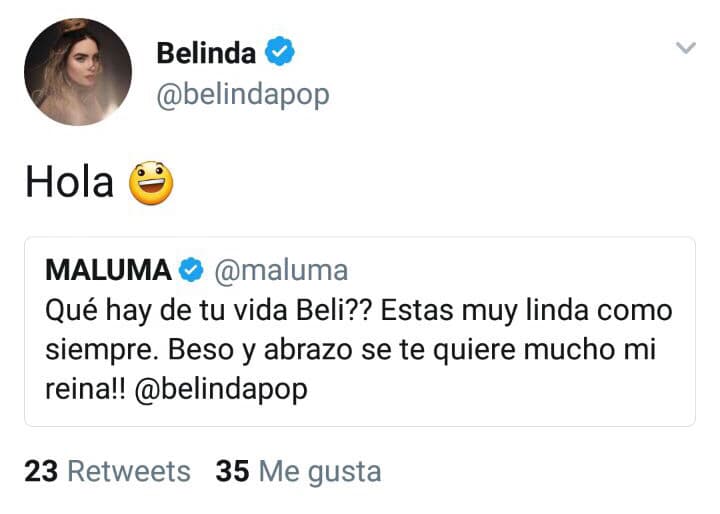
Task: Click the smiley emoji after Hola
Action: [151, 182]
